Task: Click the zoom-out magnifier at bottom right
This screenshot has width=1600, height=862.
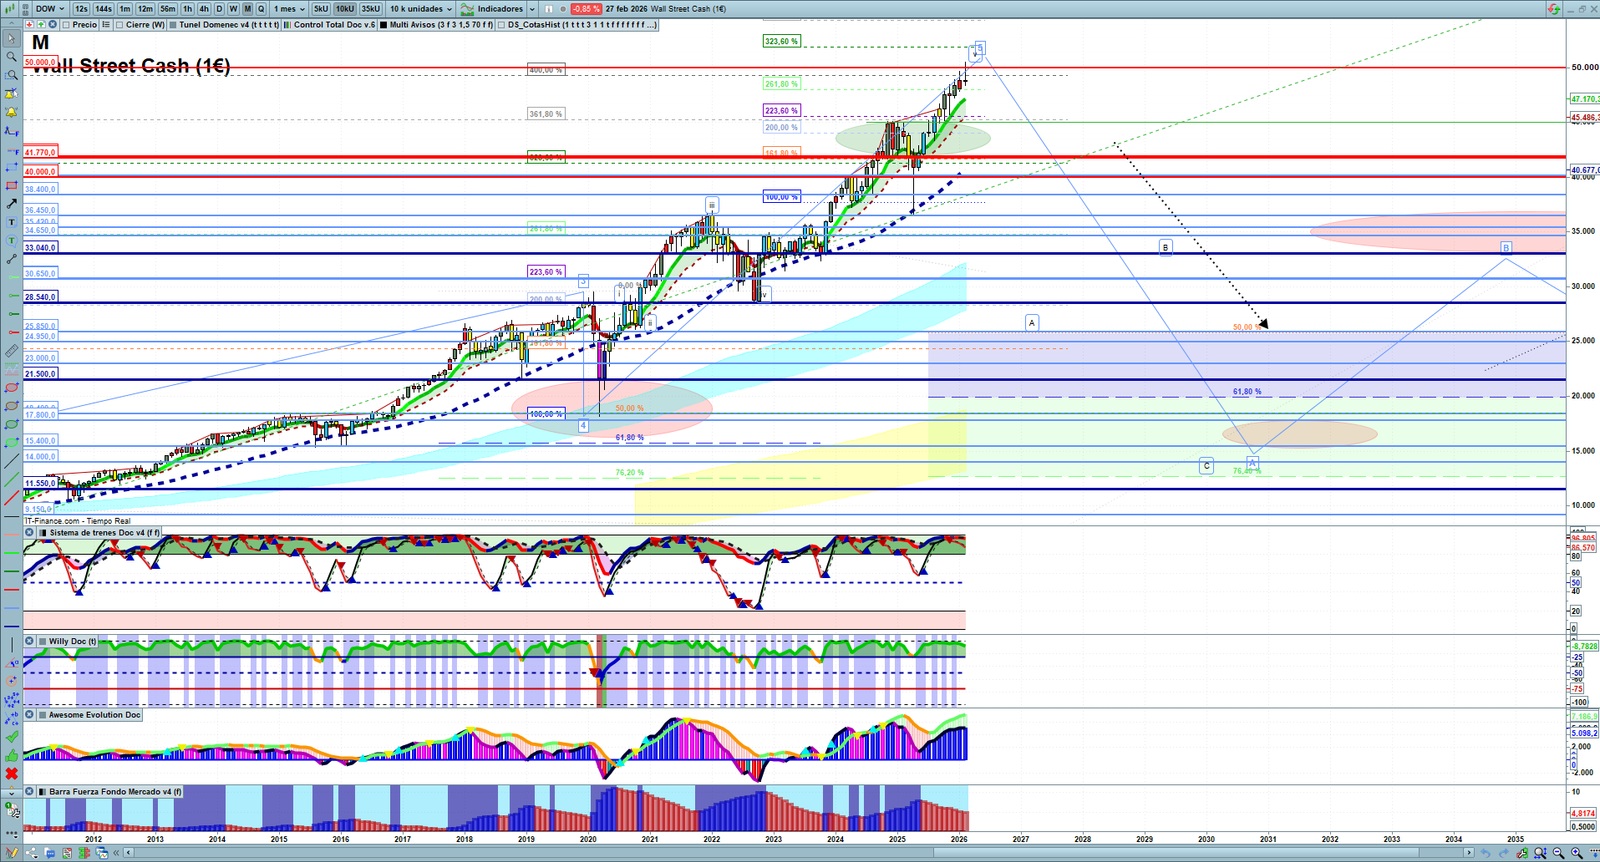Action: coord(1558,853)
